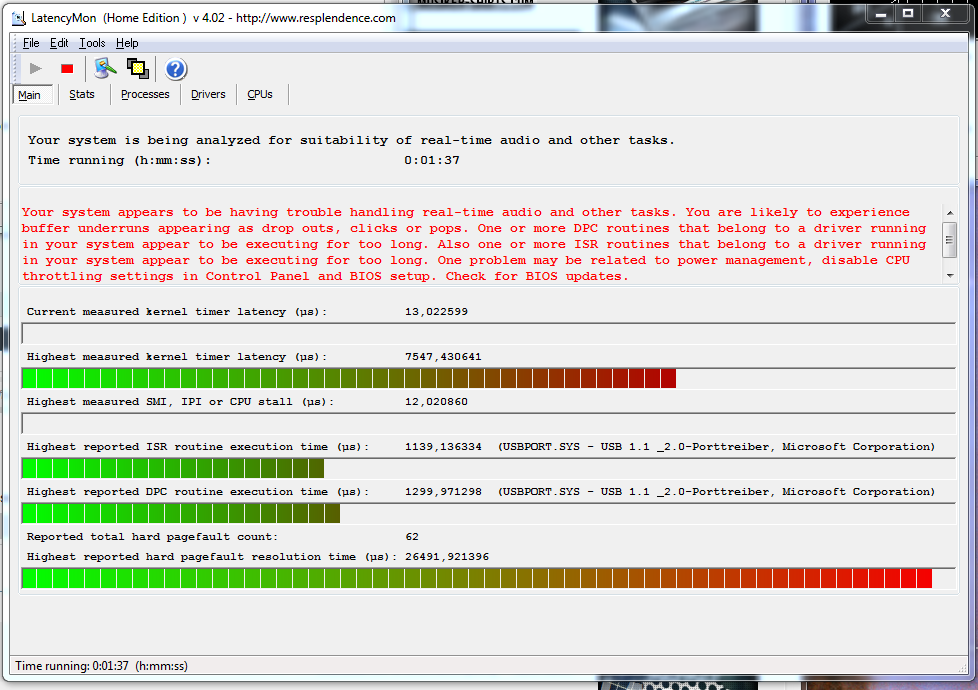Click the DPC routine execution time bar
Viewport: 978px width, 690px height.
(488, 513)
